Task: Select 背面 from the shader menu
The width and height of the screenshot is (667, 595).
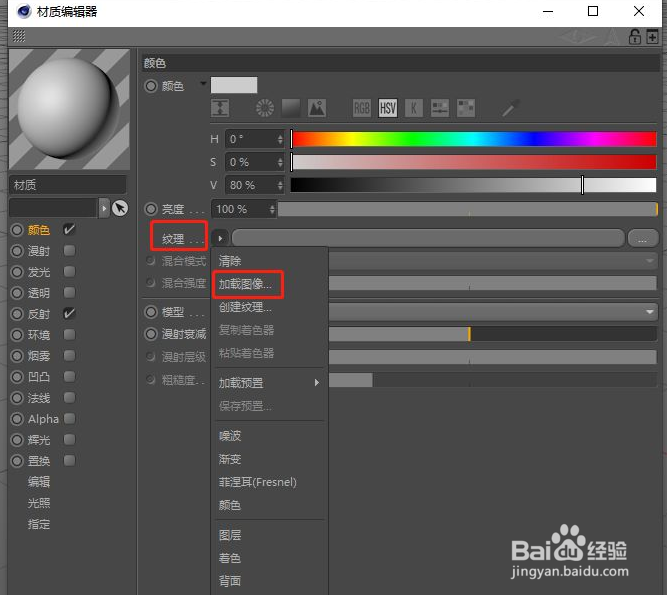Action: (230, 581)
